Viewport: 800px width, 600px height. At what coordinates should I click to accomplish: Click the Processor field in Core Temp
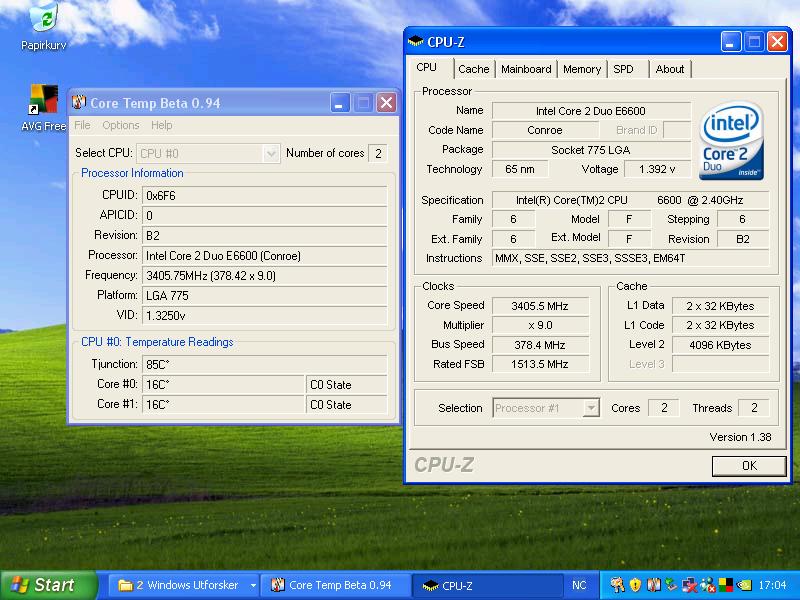pos(264,256)
